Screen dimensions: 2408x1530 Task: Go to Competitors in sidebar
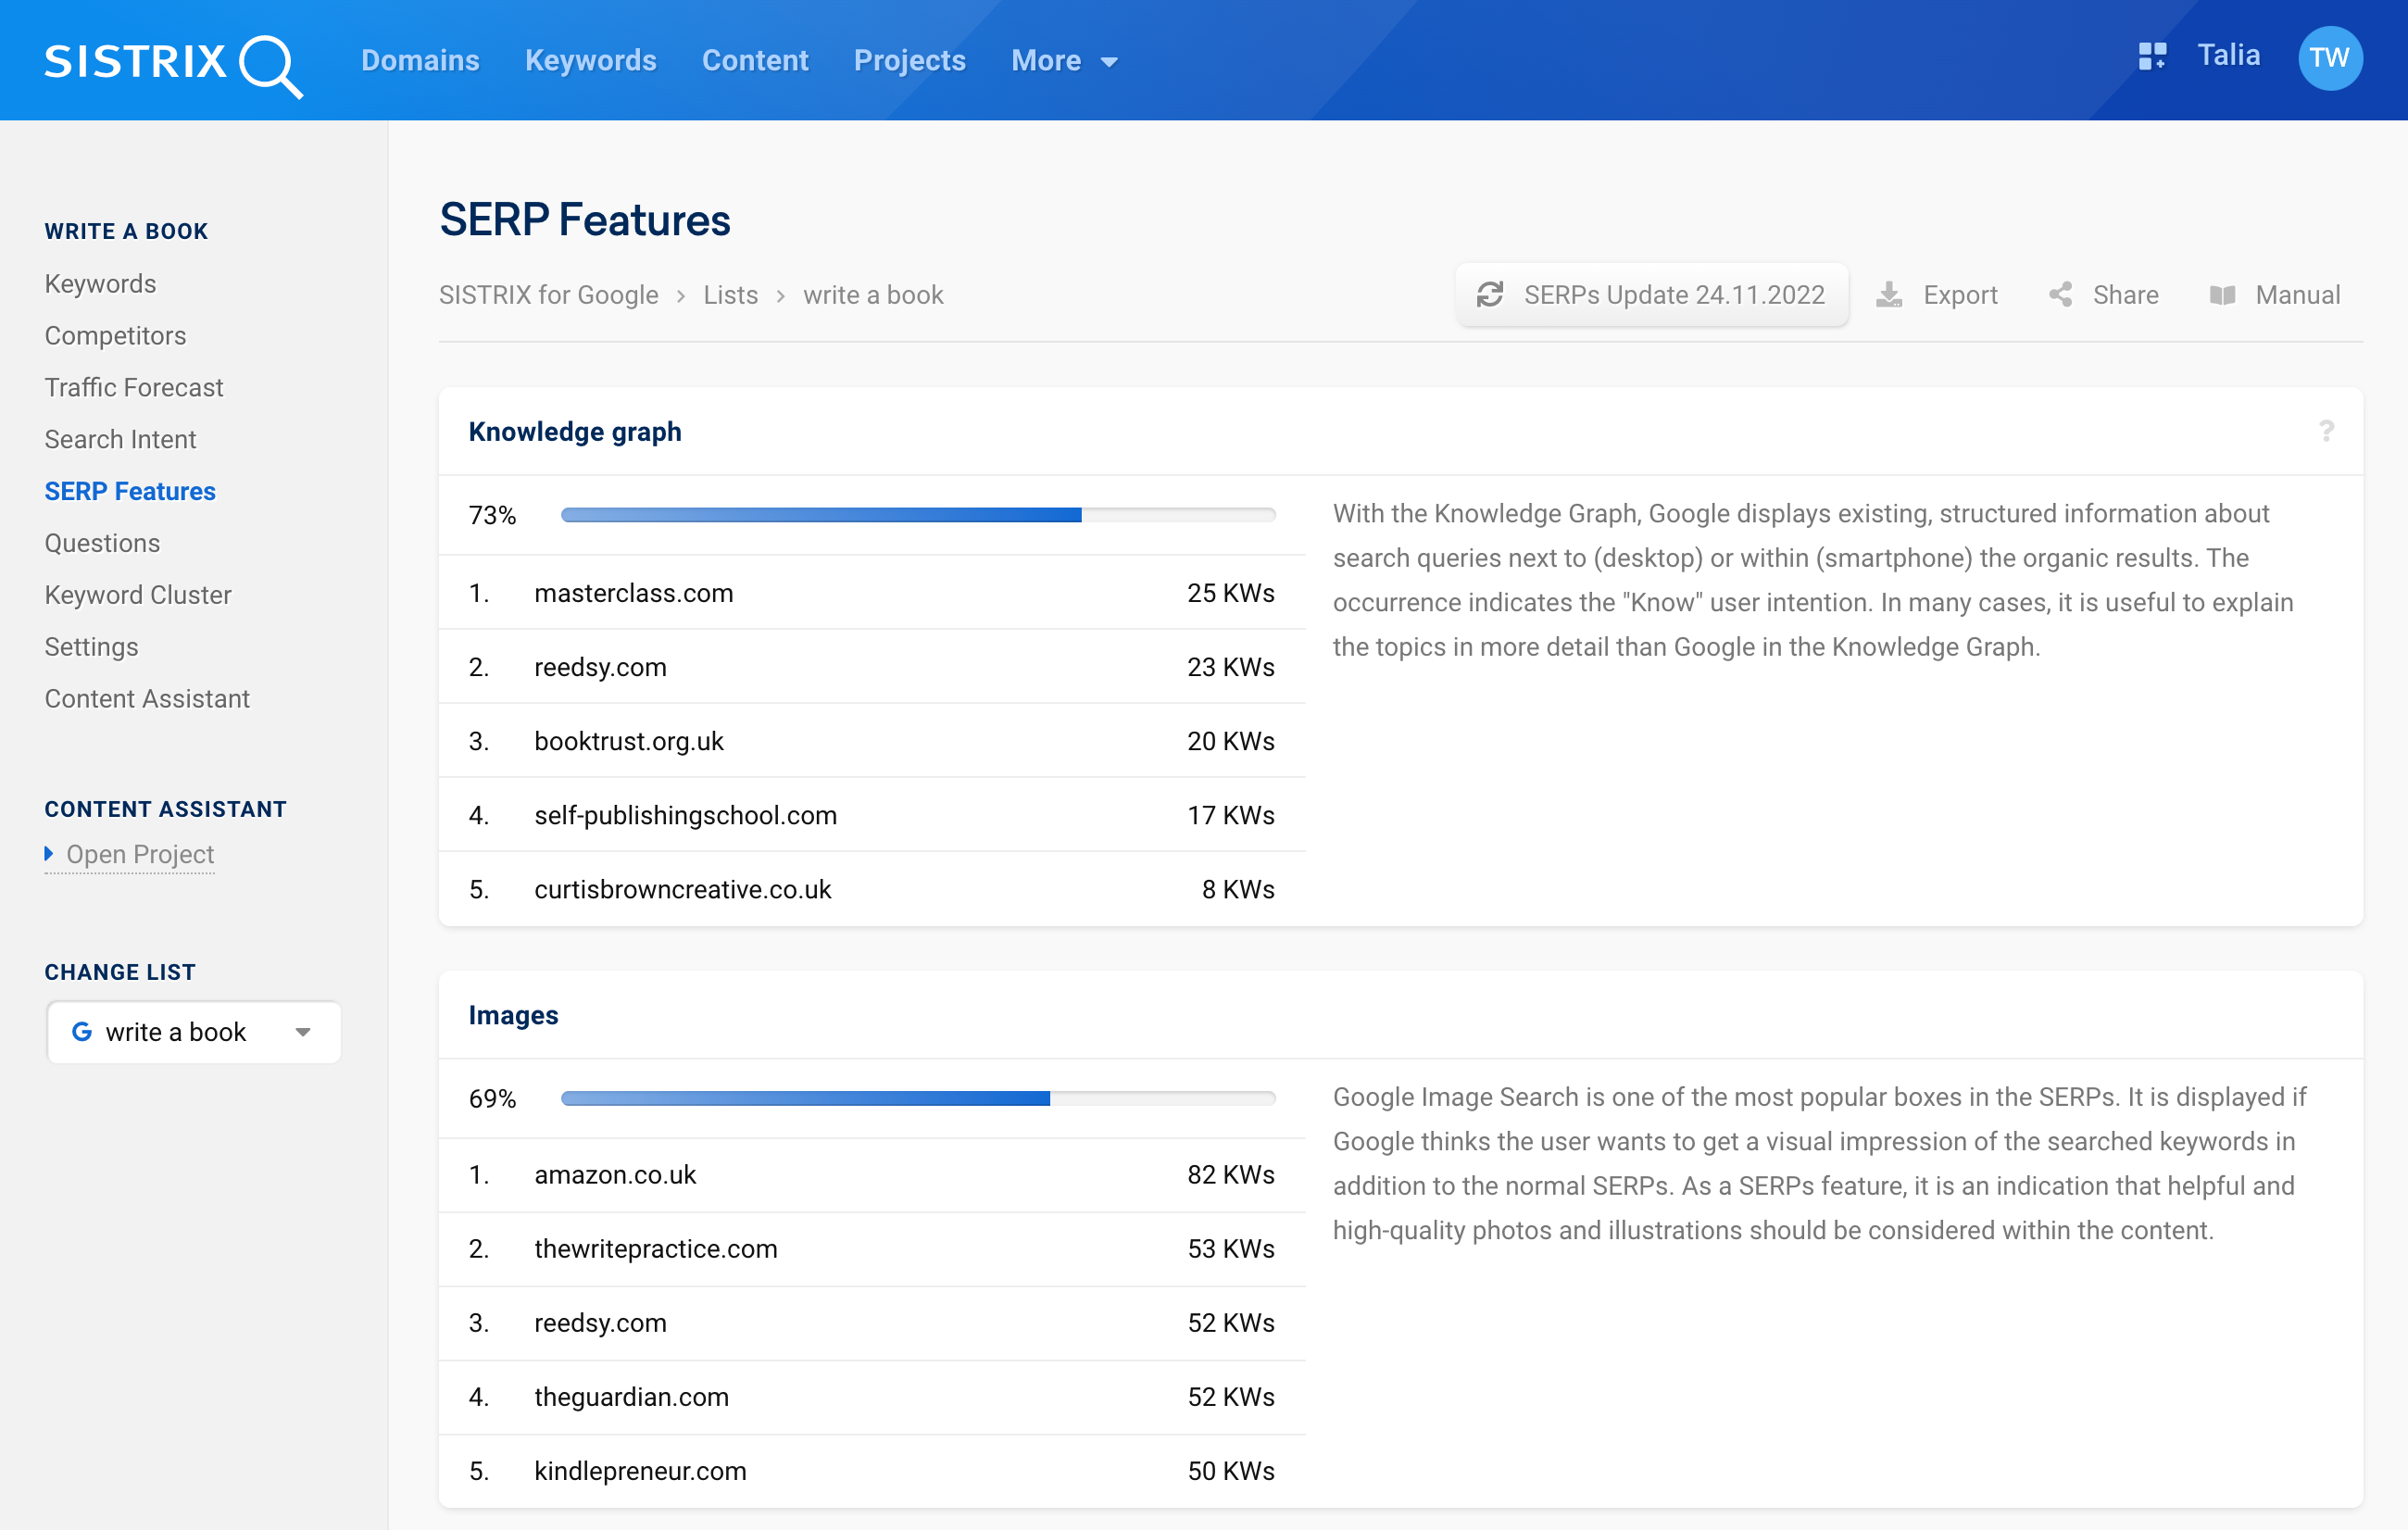pos(115,336)
